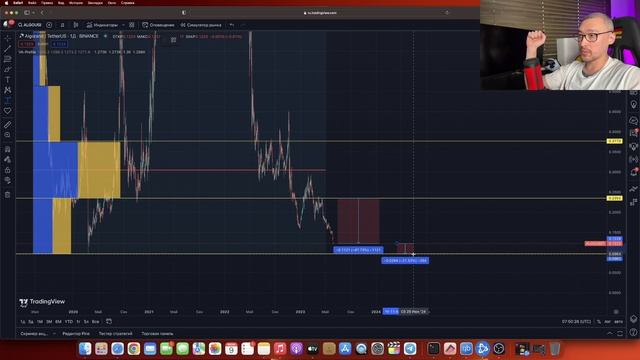Select the ruler measure tool
640x360 pixels.
(x=7, y=124)
